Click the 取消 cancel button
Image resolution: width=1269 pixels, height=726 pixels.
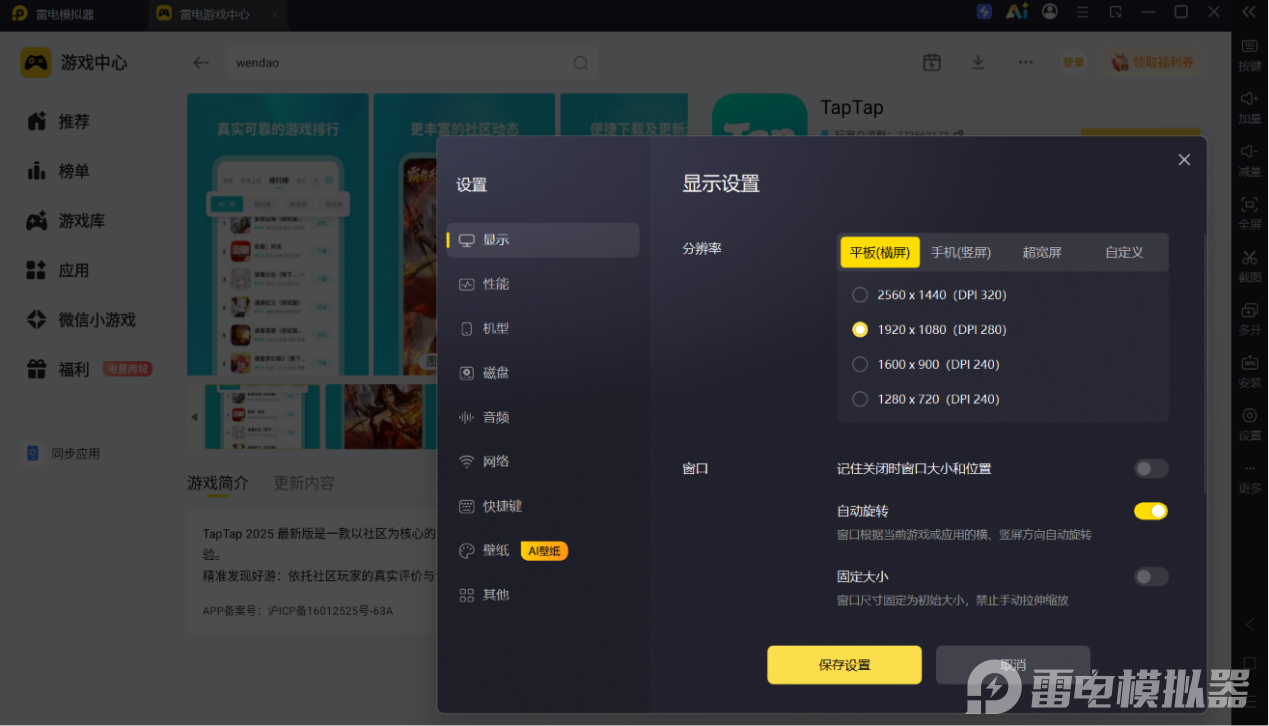coord(1013,665)
